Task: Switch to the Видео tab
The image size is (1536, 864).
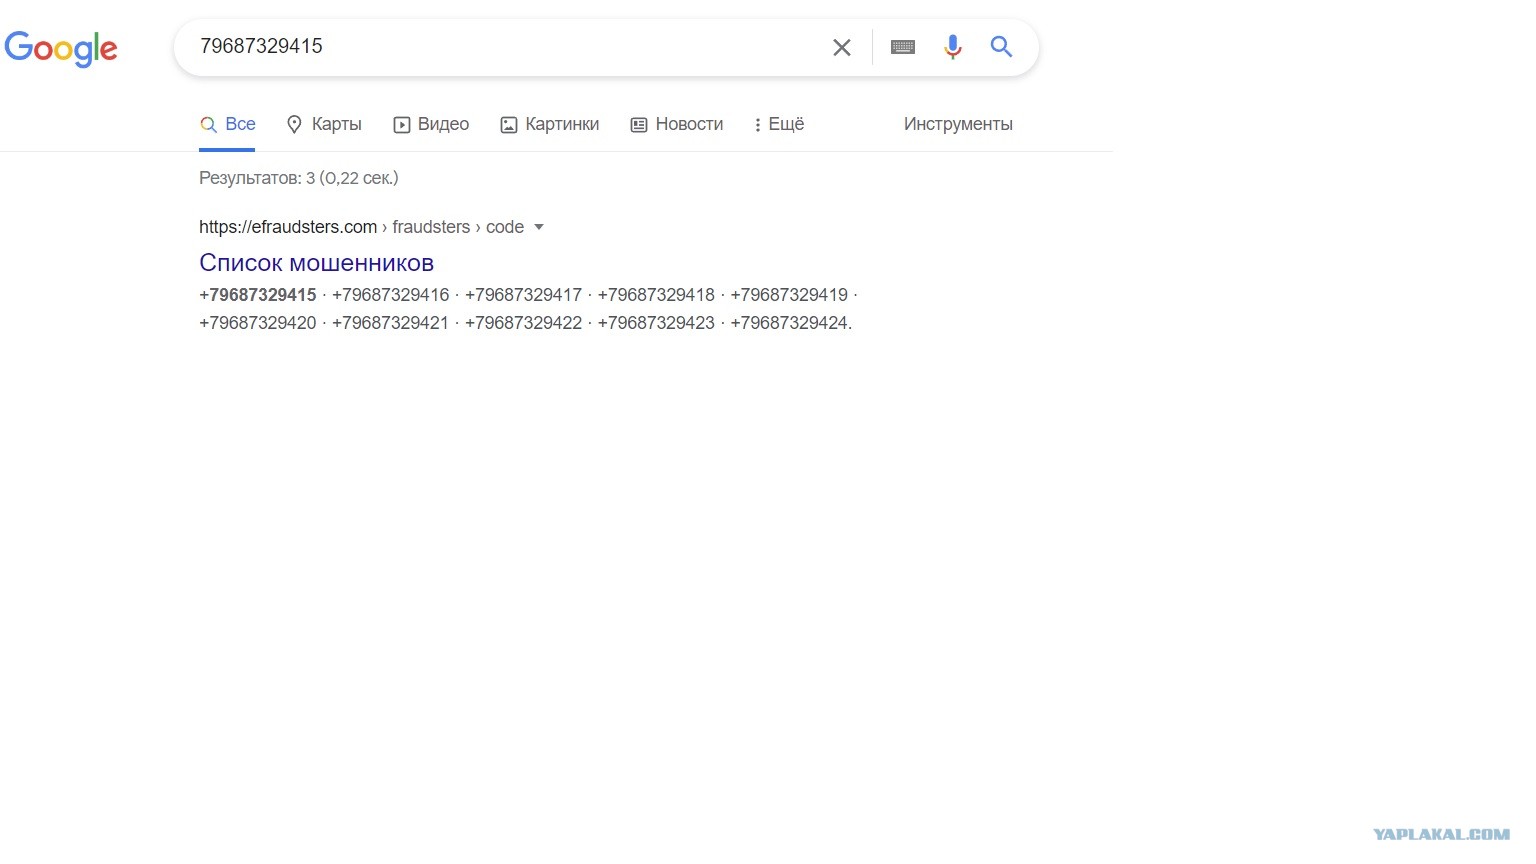Action: coord(431,124)
